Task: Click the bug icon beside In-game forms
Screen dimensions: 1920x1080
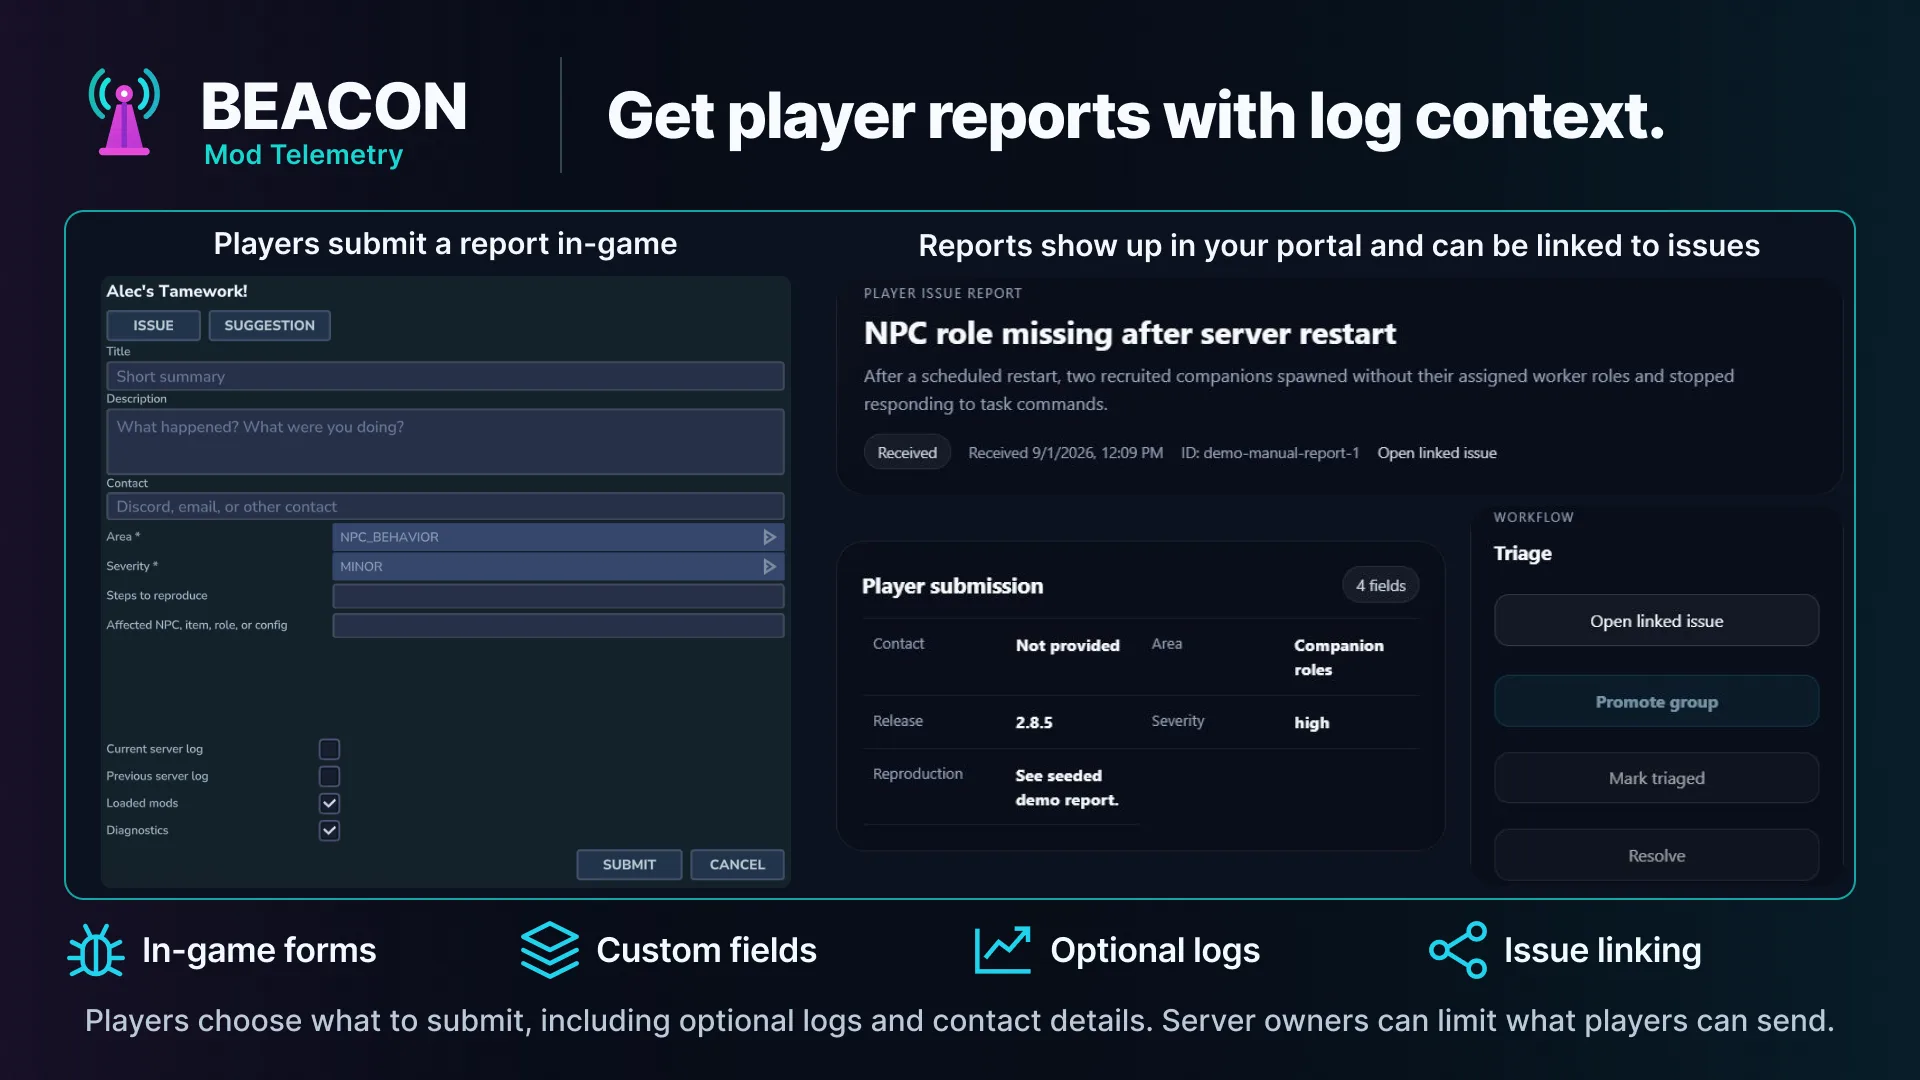Action: (96, 950)
